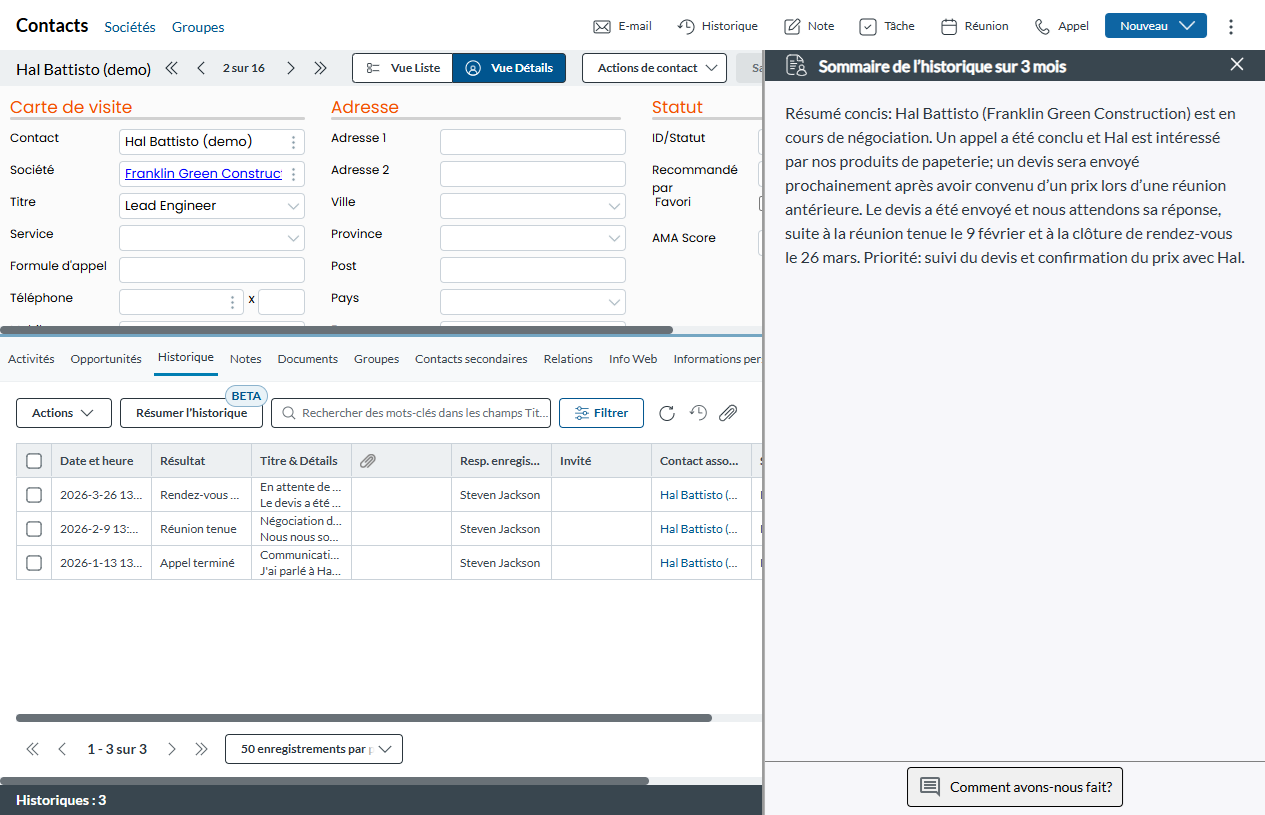Go to next contact record

(x=290, y=68)
